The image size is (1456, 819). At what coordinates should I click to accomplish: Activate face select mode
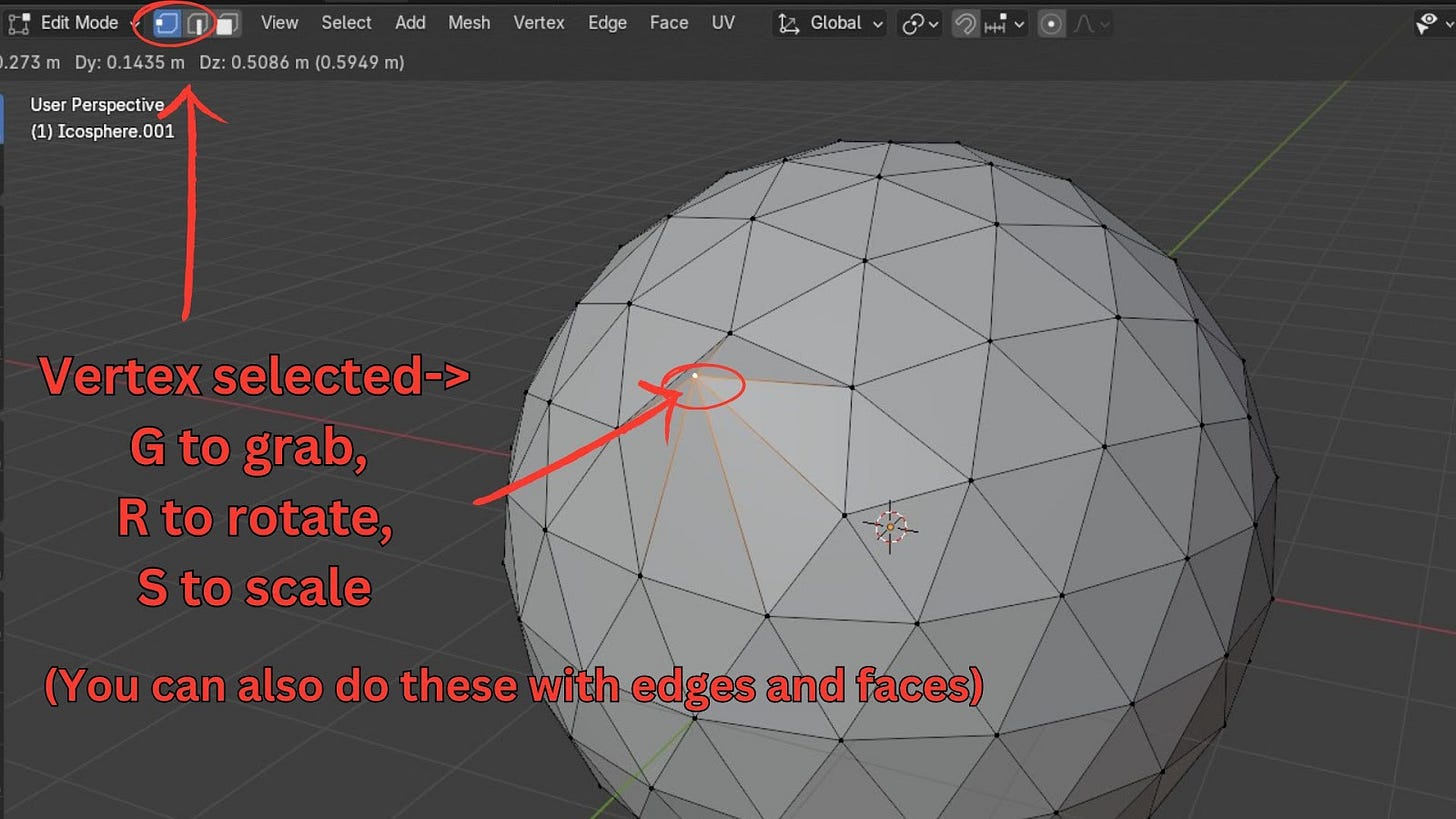click(228, 23)
